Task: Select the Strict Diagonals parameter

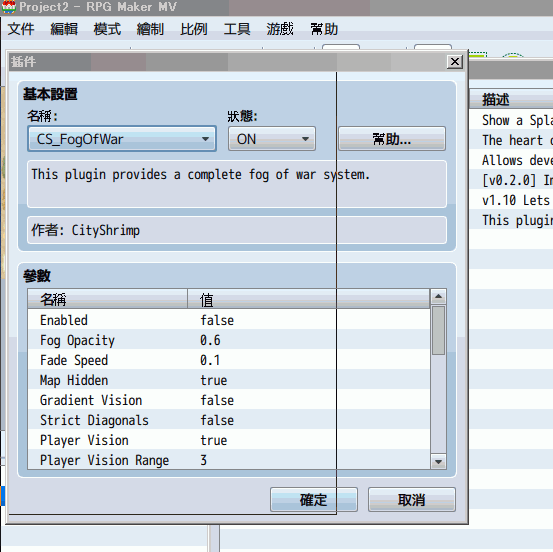Action: [x=229, y=420]
